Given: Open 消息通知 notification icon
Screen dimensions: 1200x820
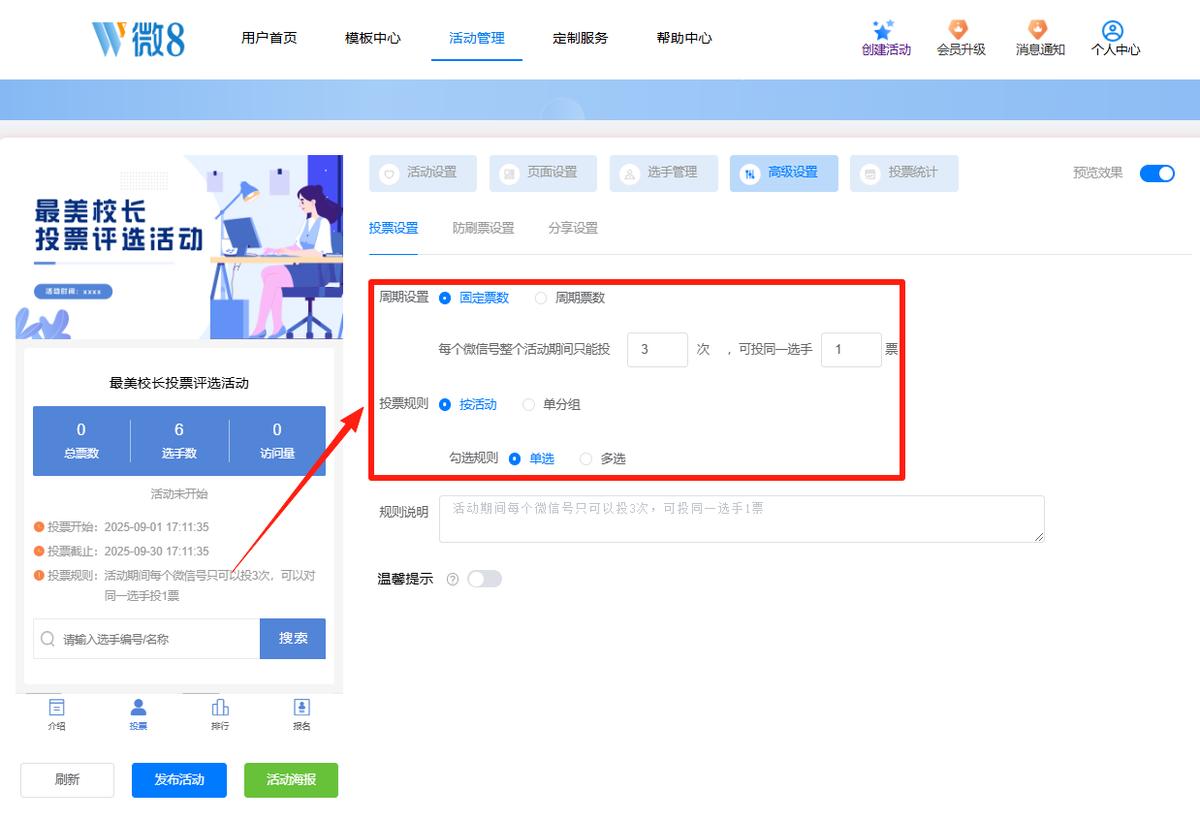Looking at the screenshot, I should click(x=1039, y=30).
